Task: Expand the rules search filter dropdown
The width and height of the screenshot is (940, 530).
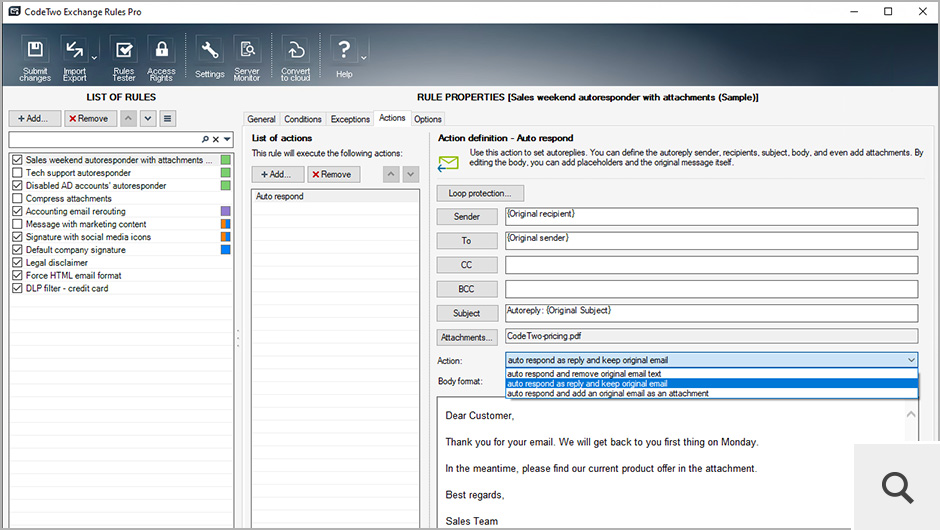Action: pyautogui.click(x=227, y=139)
